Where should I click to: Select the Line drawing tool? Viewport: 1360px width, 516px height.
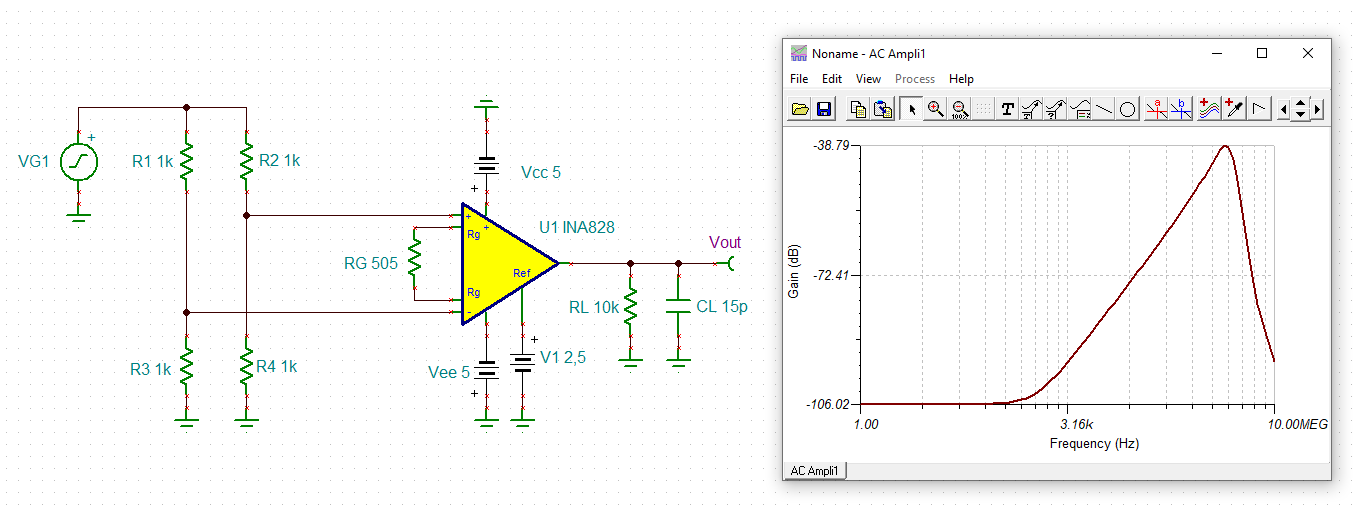click(x=1104, y=109)
